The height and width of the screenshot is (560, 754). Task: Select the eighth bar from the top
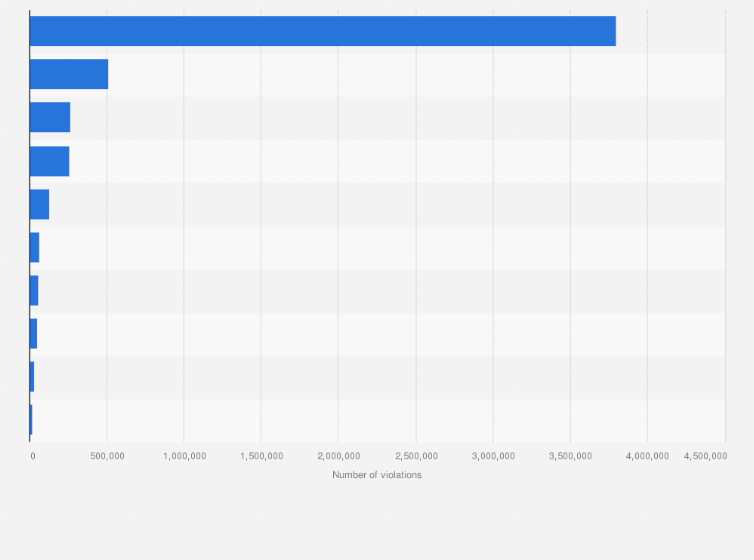click(x=34, y=333)
